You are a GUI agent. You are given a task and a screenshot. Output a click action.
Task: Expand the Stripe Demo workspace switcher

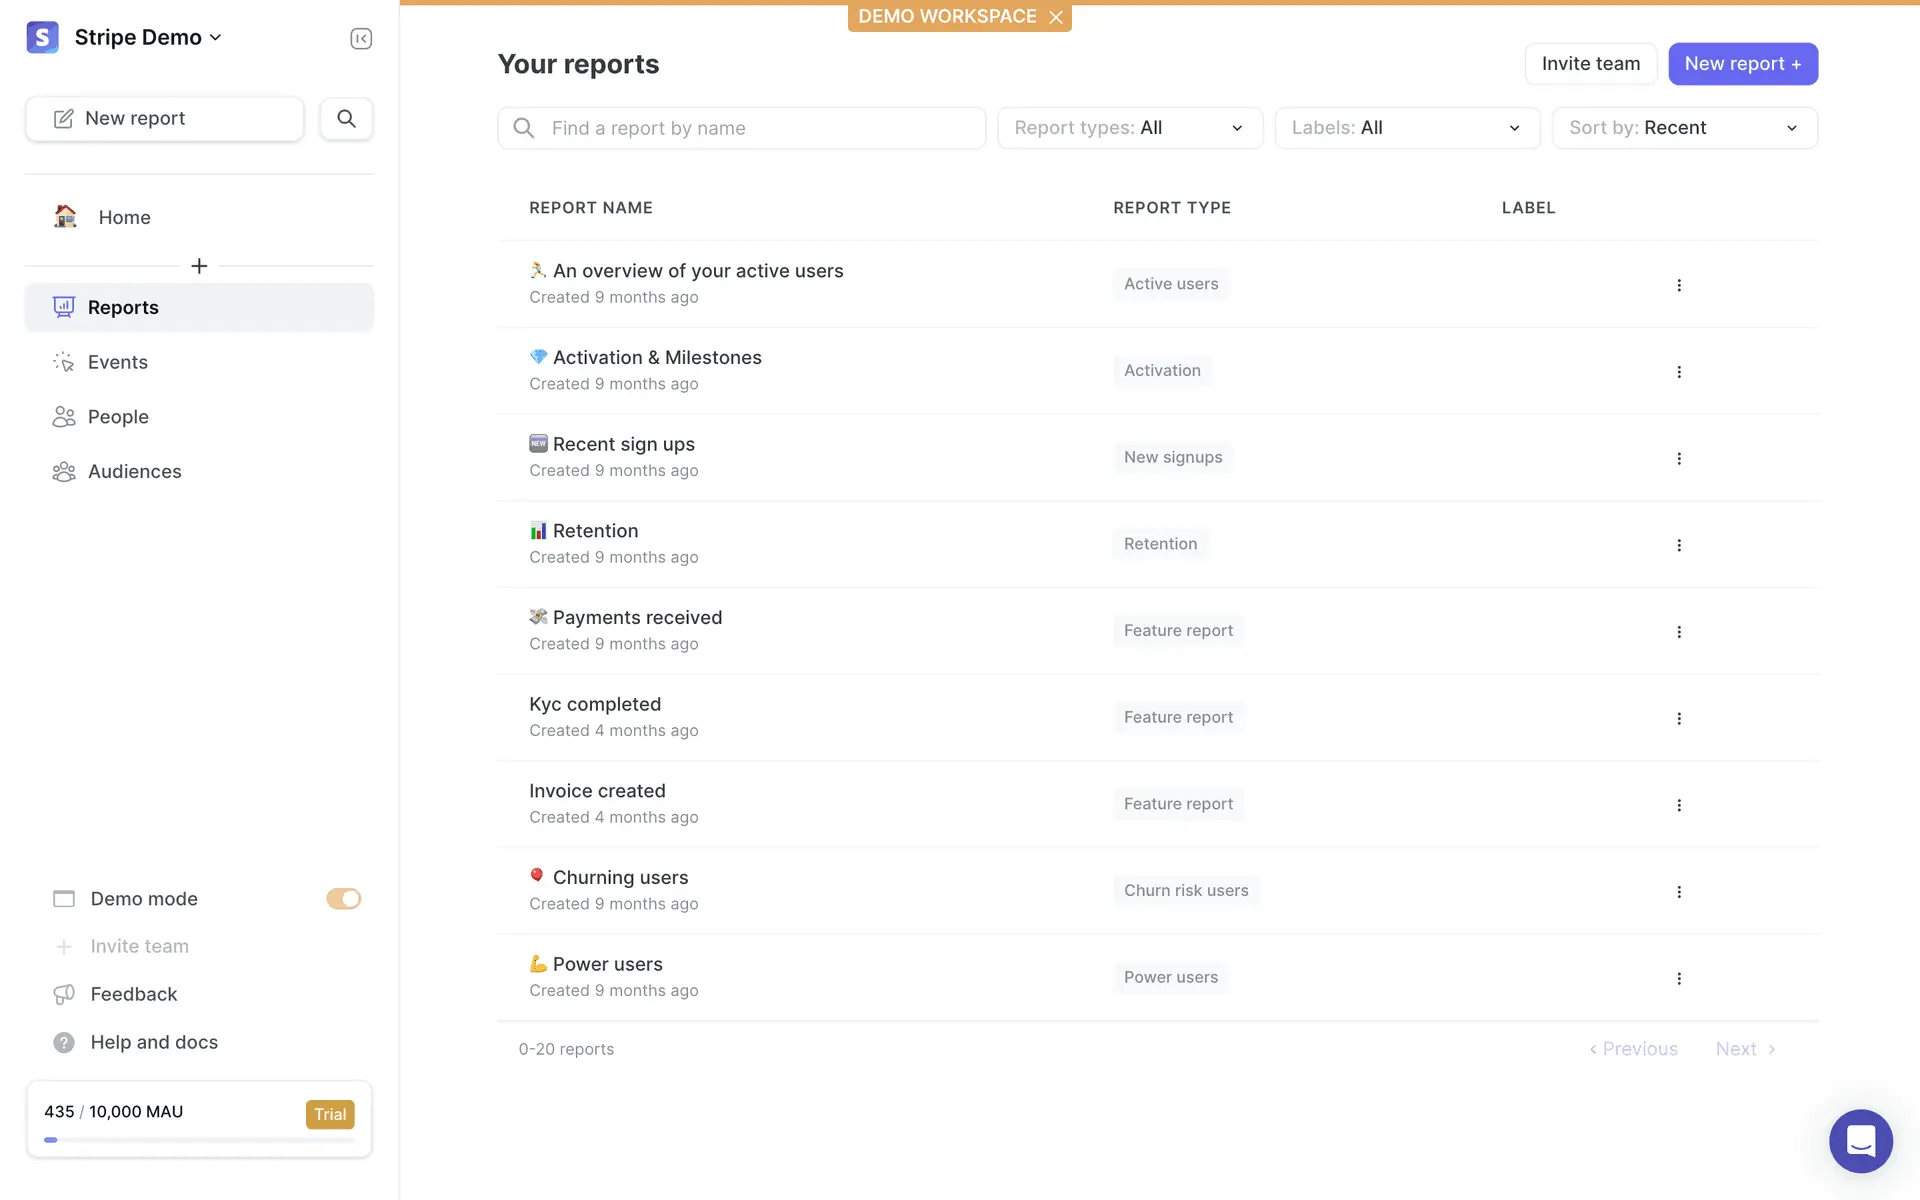(148, 38)
